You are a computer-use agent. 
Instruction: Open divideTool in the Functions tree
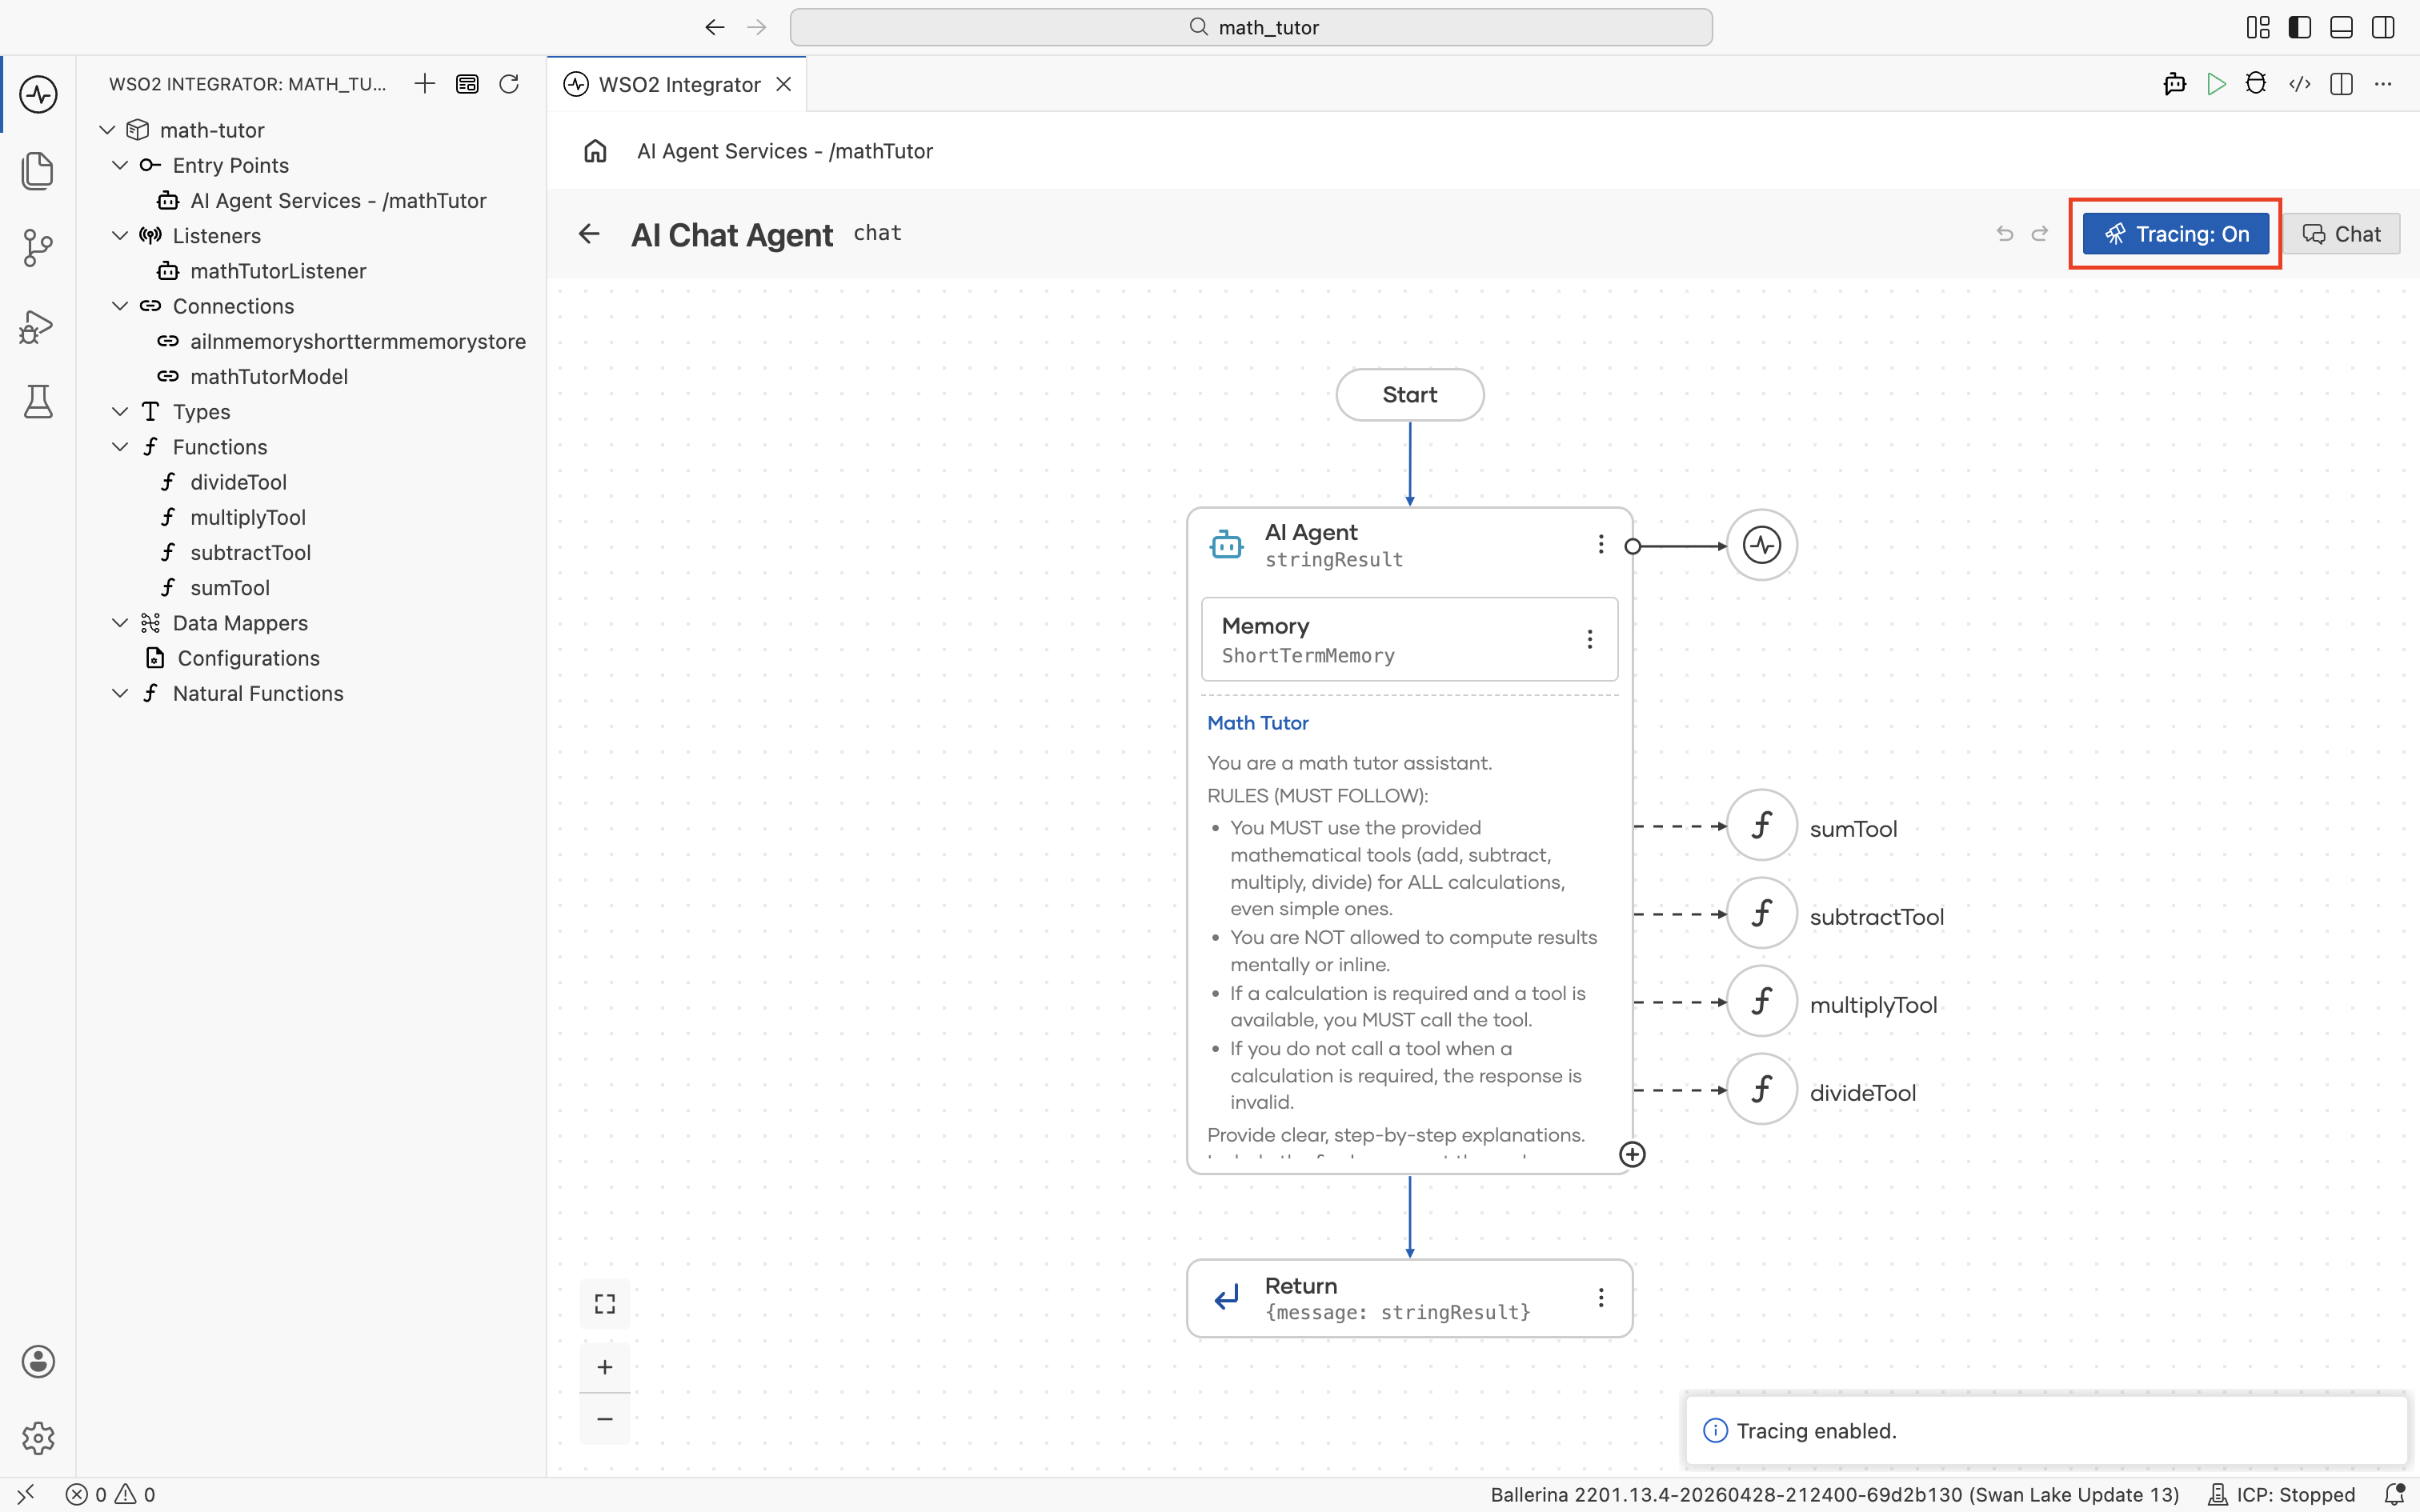[x=312, y=482]
